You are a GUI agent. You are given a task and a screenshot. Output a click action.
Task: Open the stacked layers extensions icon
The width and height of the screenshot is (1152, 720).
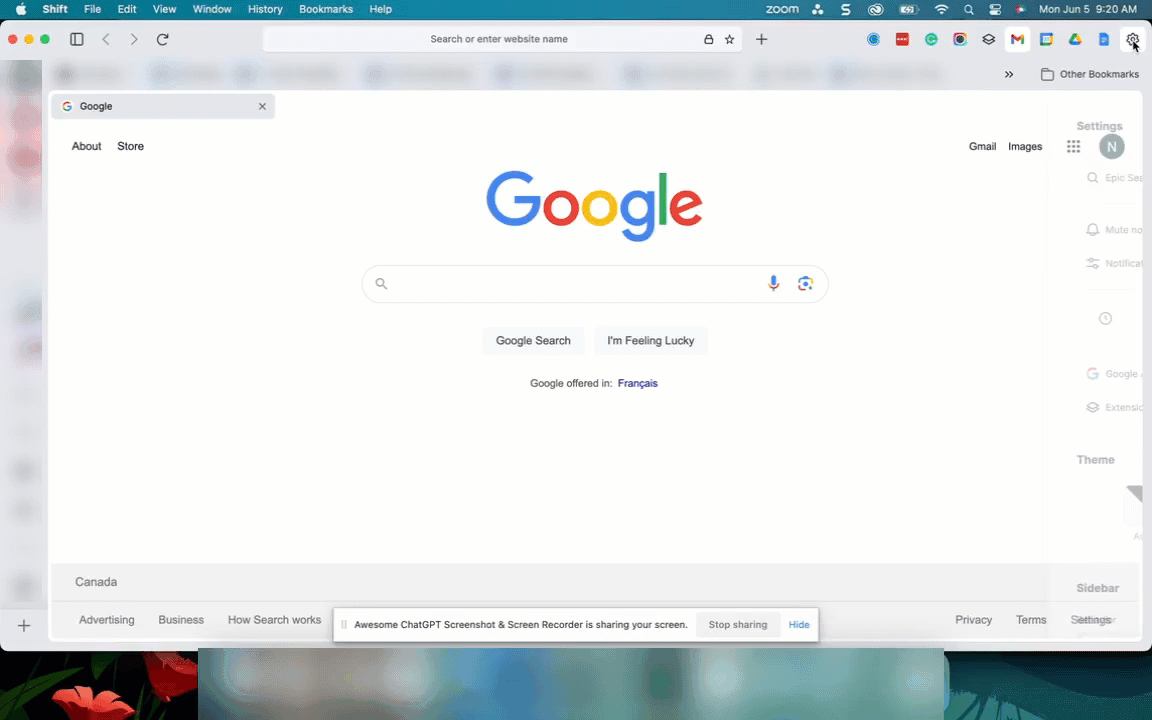(989, 39)
